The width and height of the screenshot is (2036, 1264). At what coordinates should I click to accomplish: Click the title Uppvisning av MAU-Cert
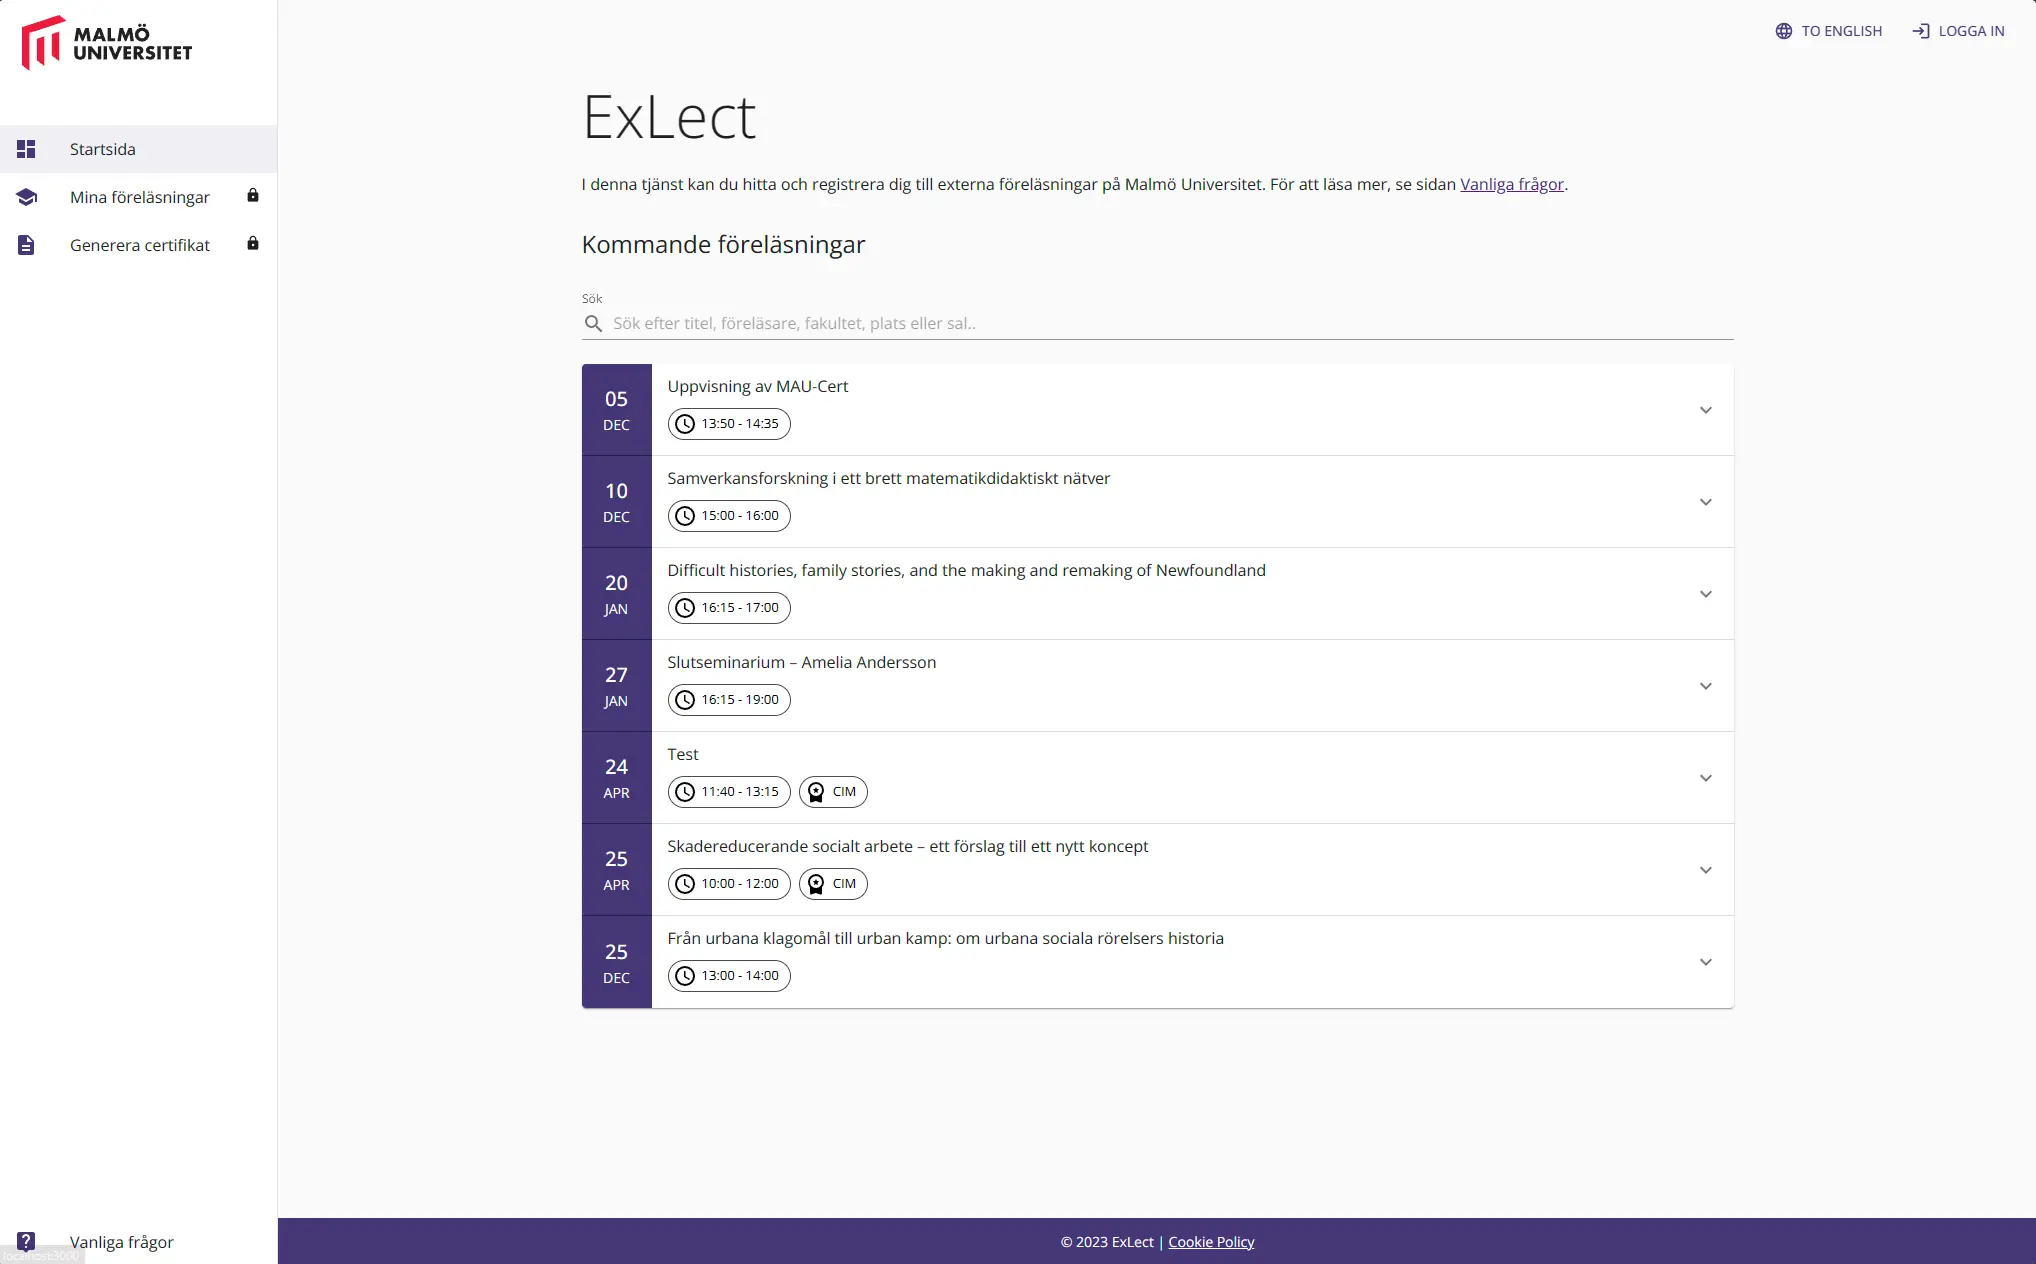coord(758,386)
